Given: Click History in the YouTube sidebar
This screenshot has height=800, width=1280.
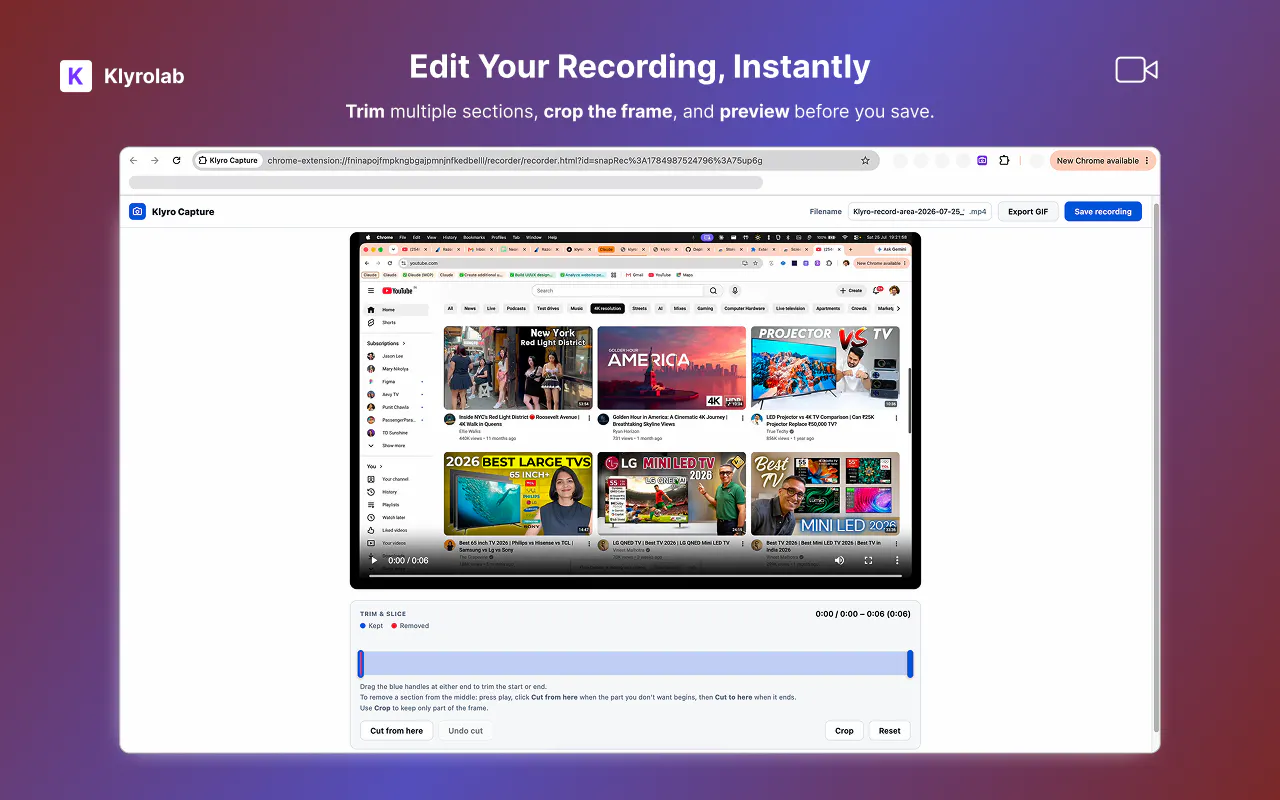Looking at the screenshot, I should point(390,492).
